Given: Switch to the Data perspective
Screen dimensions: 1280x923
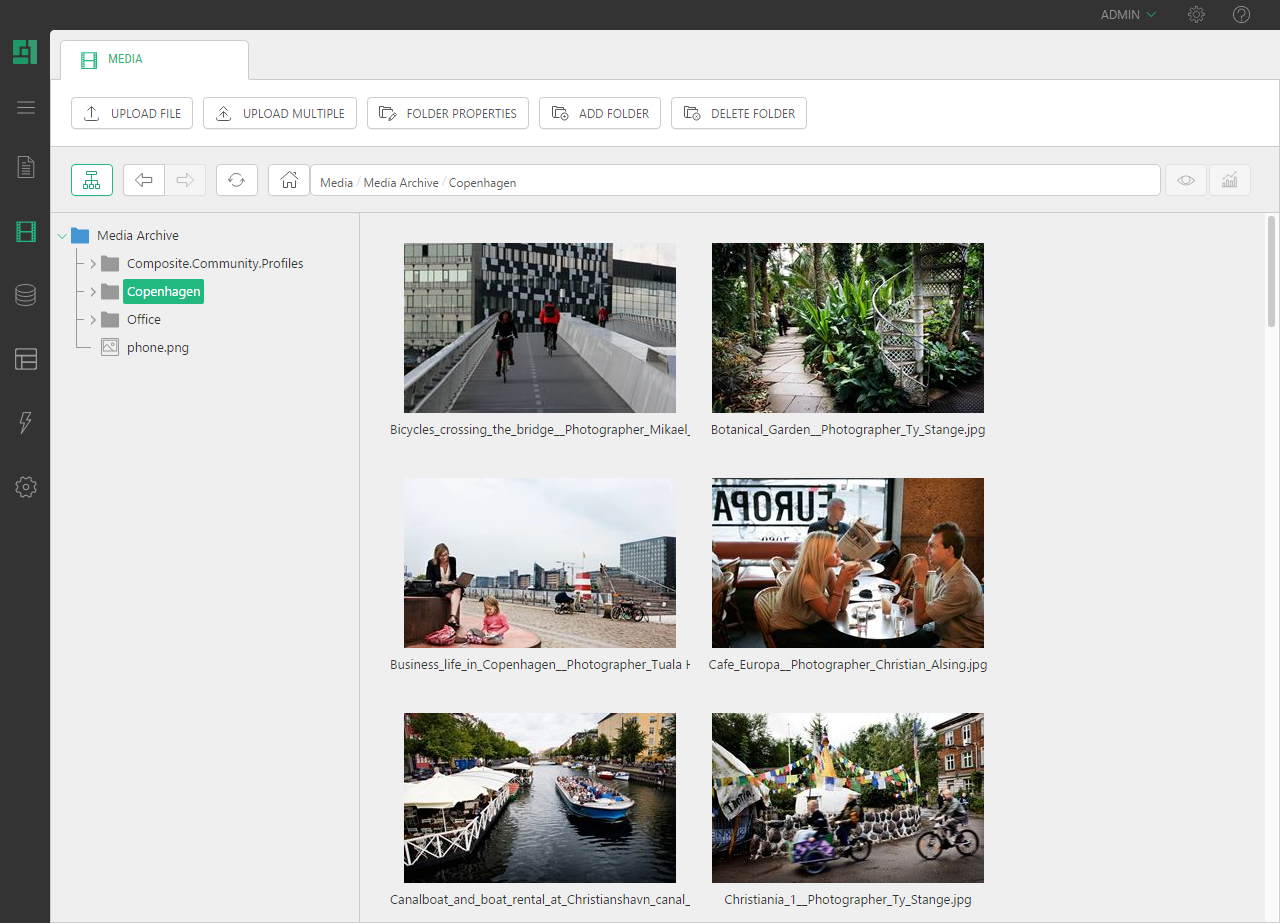Looking at the screenshot, I should [x=25, y=295].
